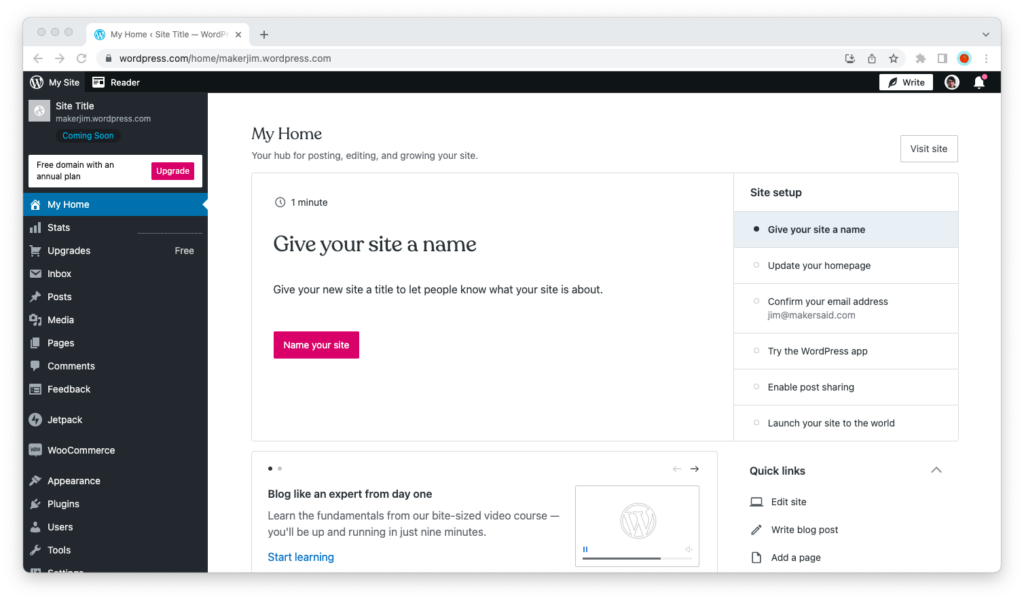Select the 'Update your homepage' setup step
Image resolution: width=1024 pixels, height=601 pixels.
846,265
